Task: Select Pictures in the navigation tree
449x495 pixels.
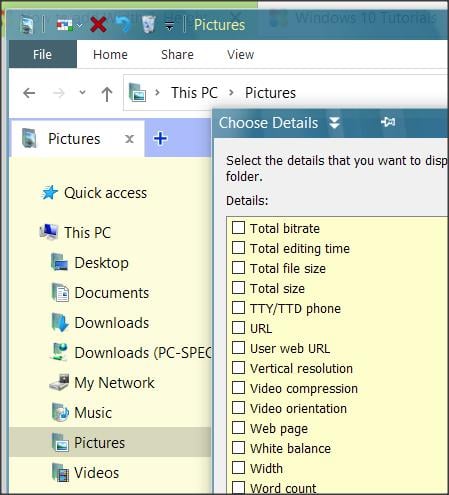Action: pyautogui.click(x=99, y=443)
